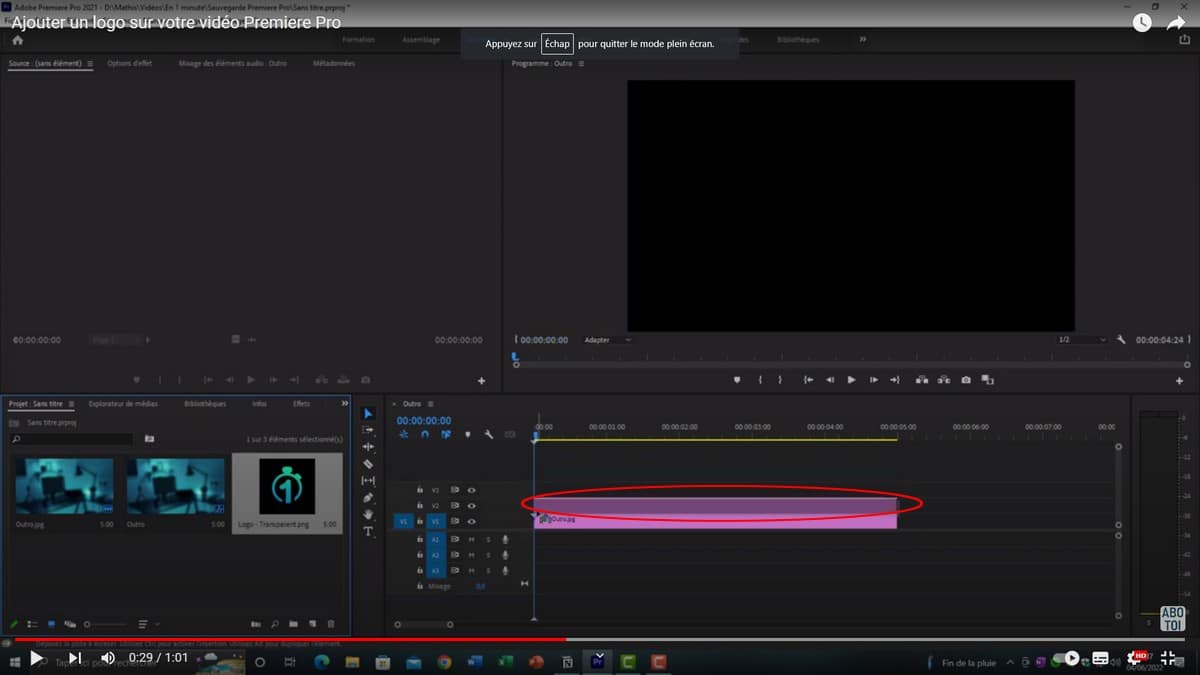
Task: Open timeline display settings wrench
Action: point(489,435)
